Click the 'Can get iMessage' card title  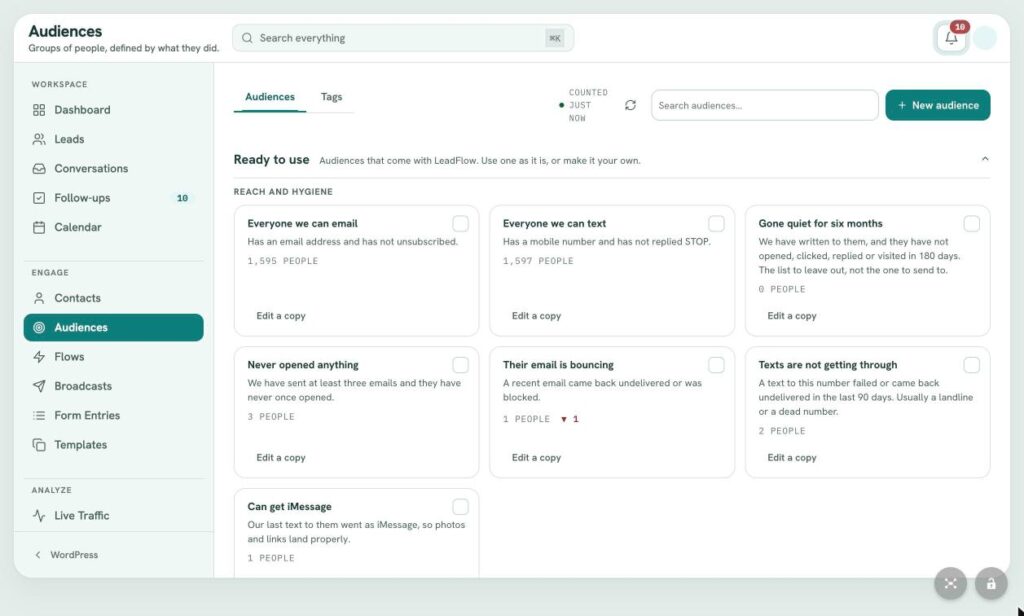(x=289, y=506)
